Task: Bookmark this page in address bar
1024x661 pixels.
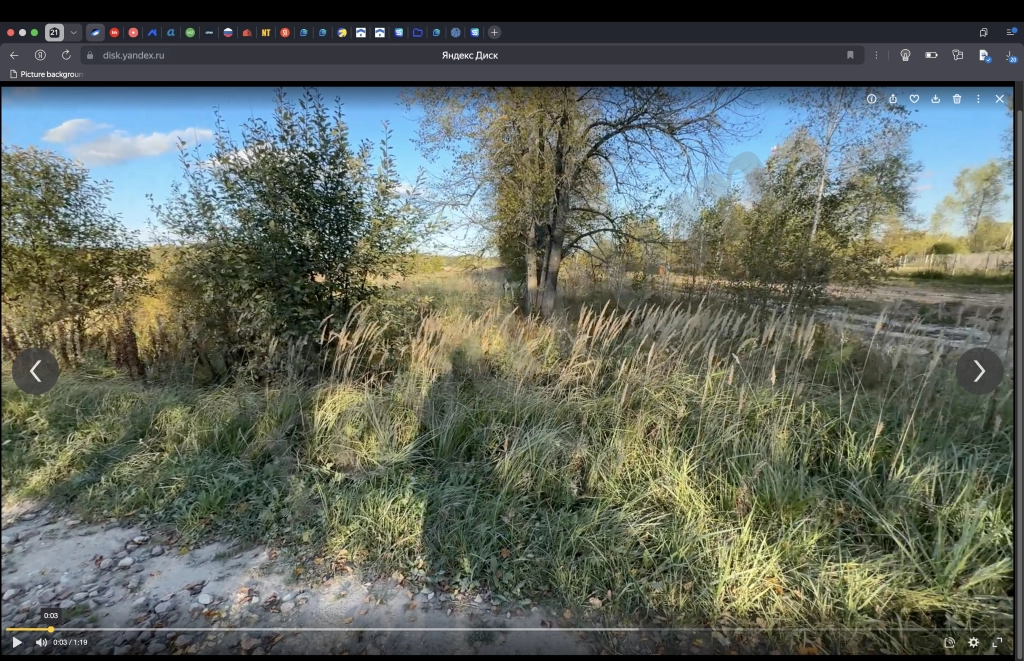Action: (850, 55)
